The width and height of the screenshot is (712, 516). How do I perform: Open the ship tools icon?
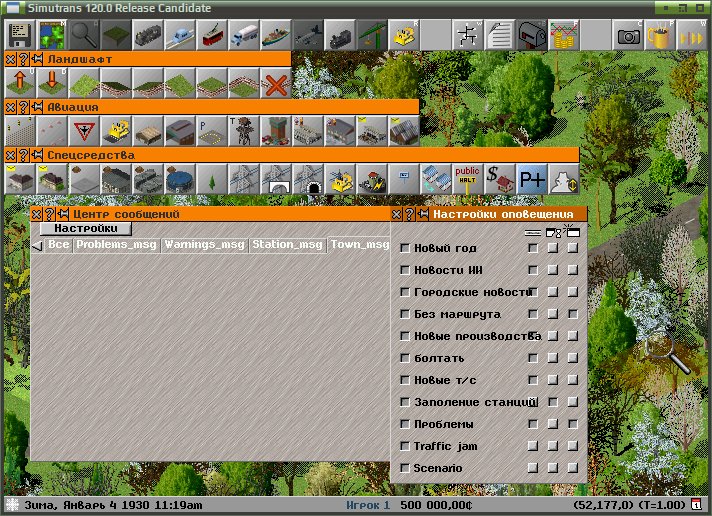(276, 35)
